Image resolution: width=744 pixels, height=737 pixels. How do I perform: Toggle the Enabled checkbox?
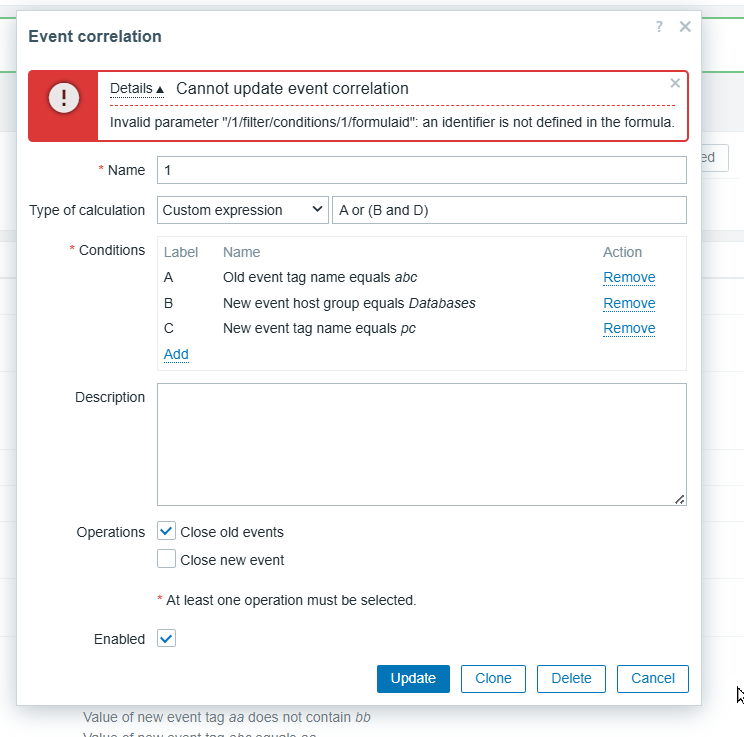point(167,638)
